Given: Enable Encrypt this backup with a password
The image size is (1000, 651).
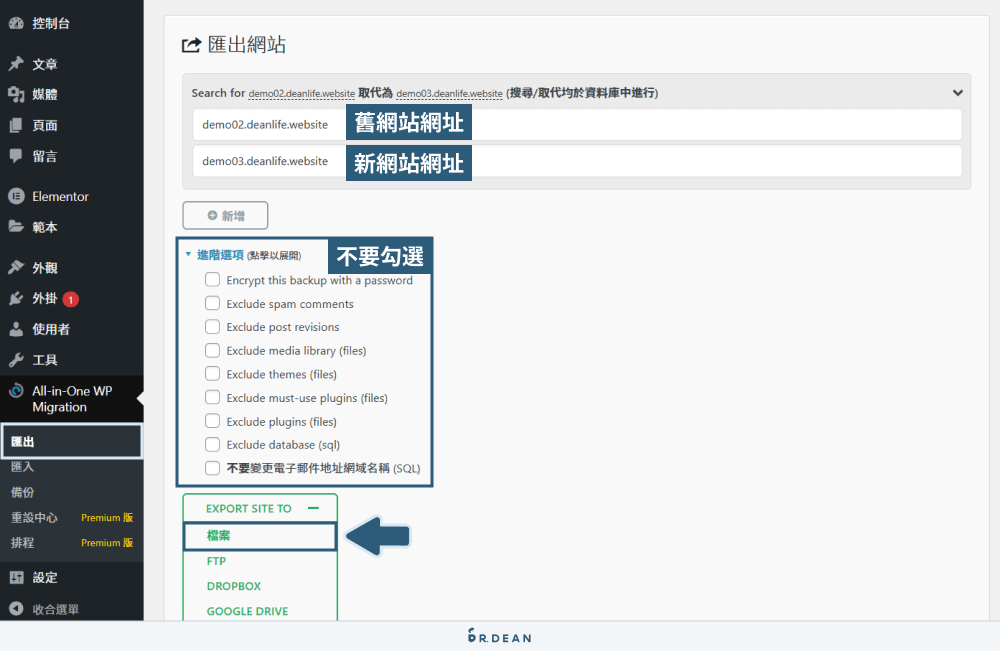Looking at the screenshot, I should [211, 280].
